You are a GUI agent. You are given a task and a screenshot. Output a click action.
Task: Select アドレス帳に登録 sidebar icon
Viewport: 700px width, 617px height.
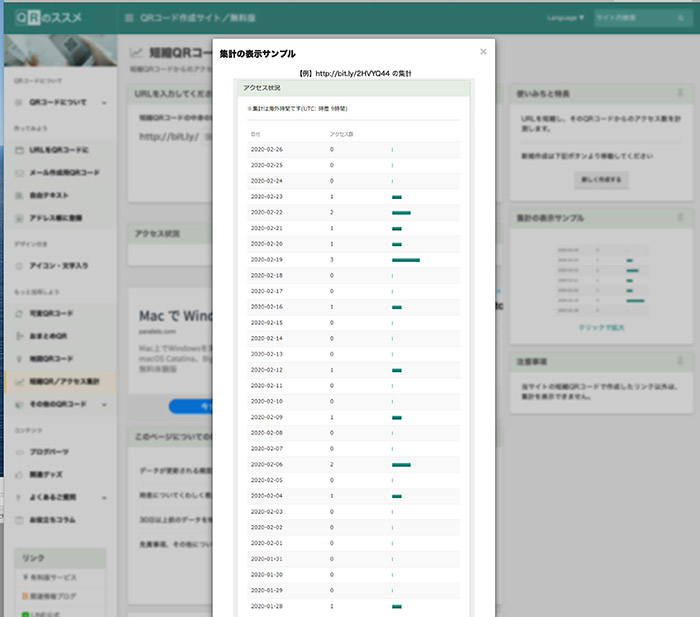pyautogui.click(x=19, y=218)
